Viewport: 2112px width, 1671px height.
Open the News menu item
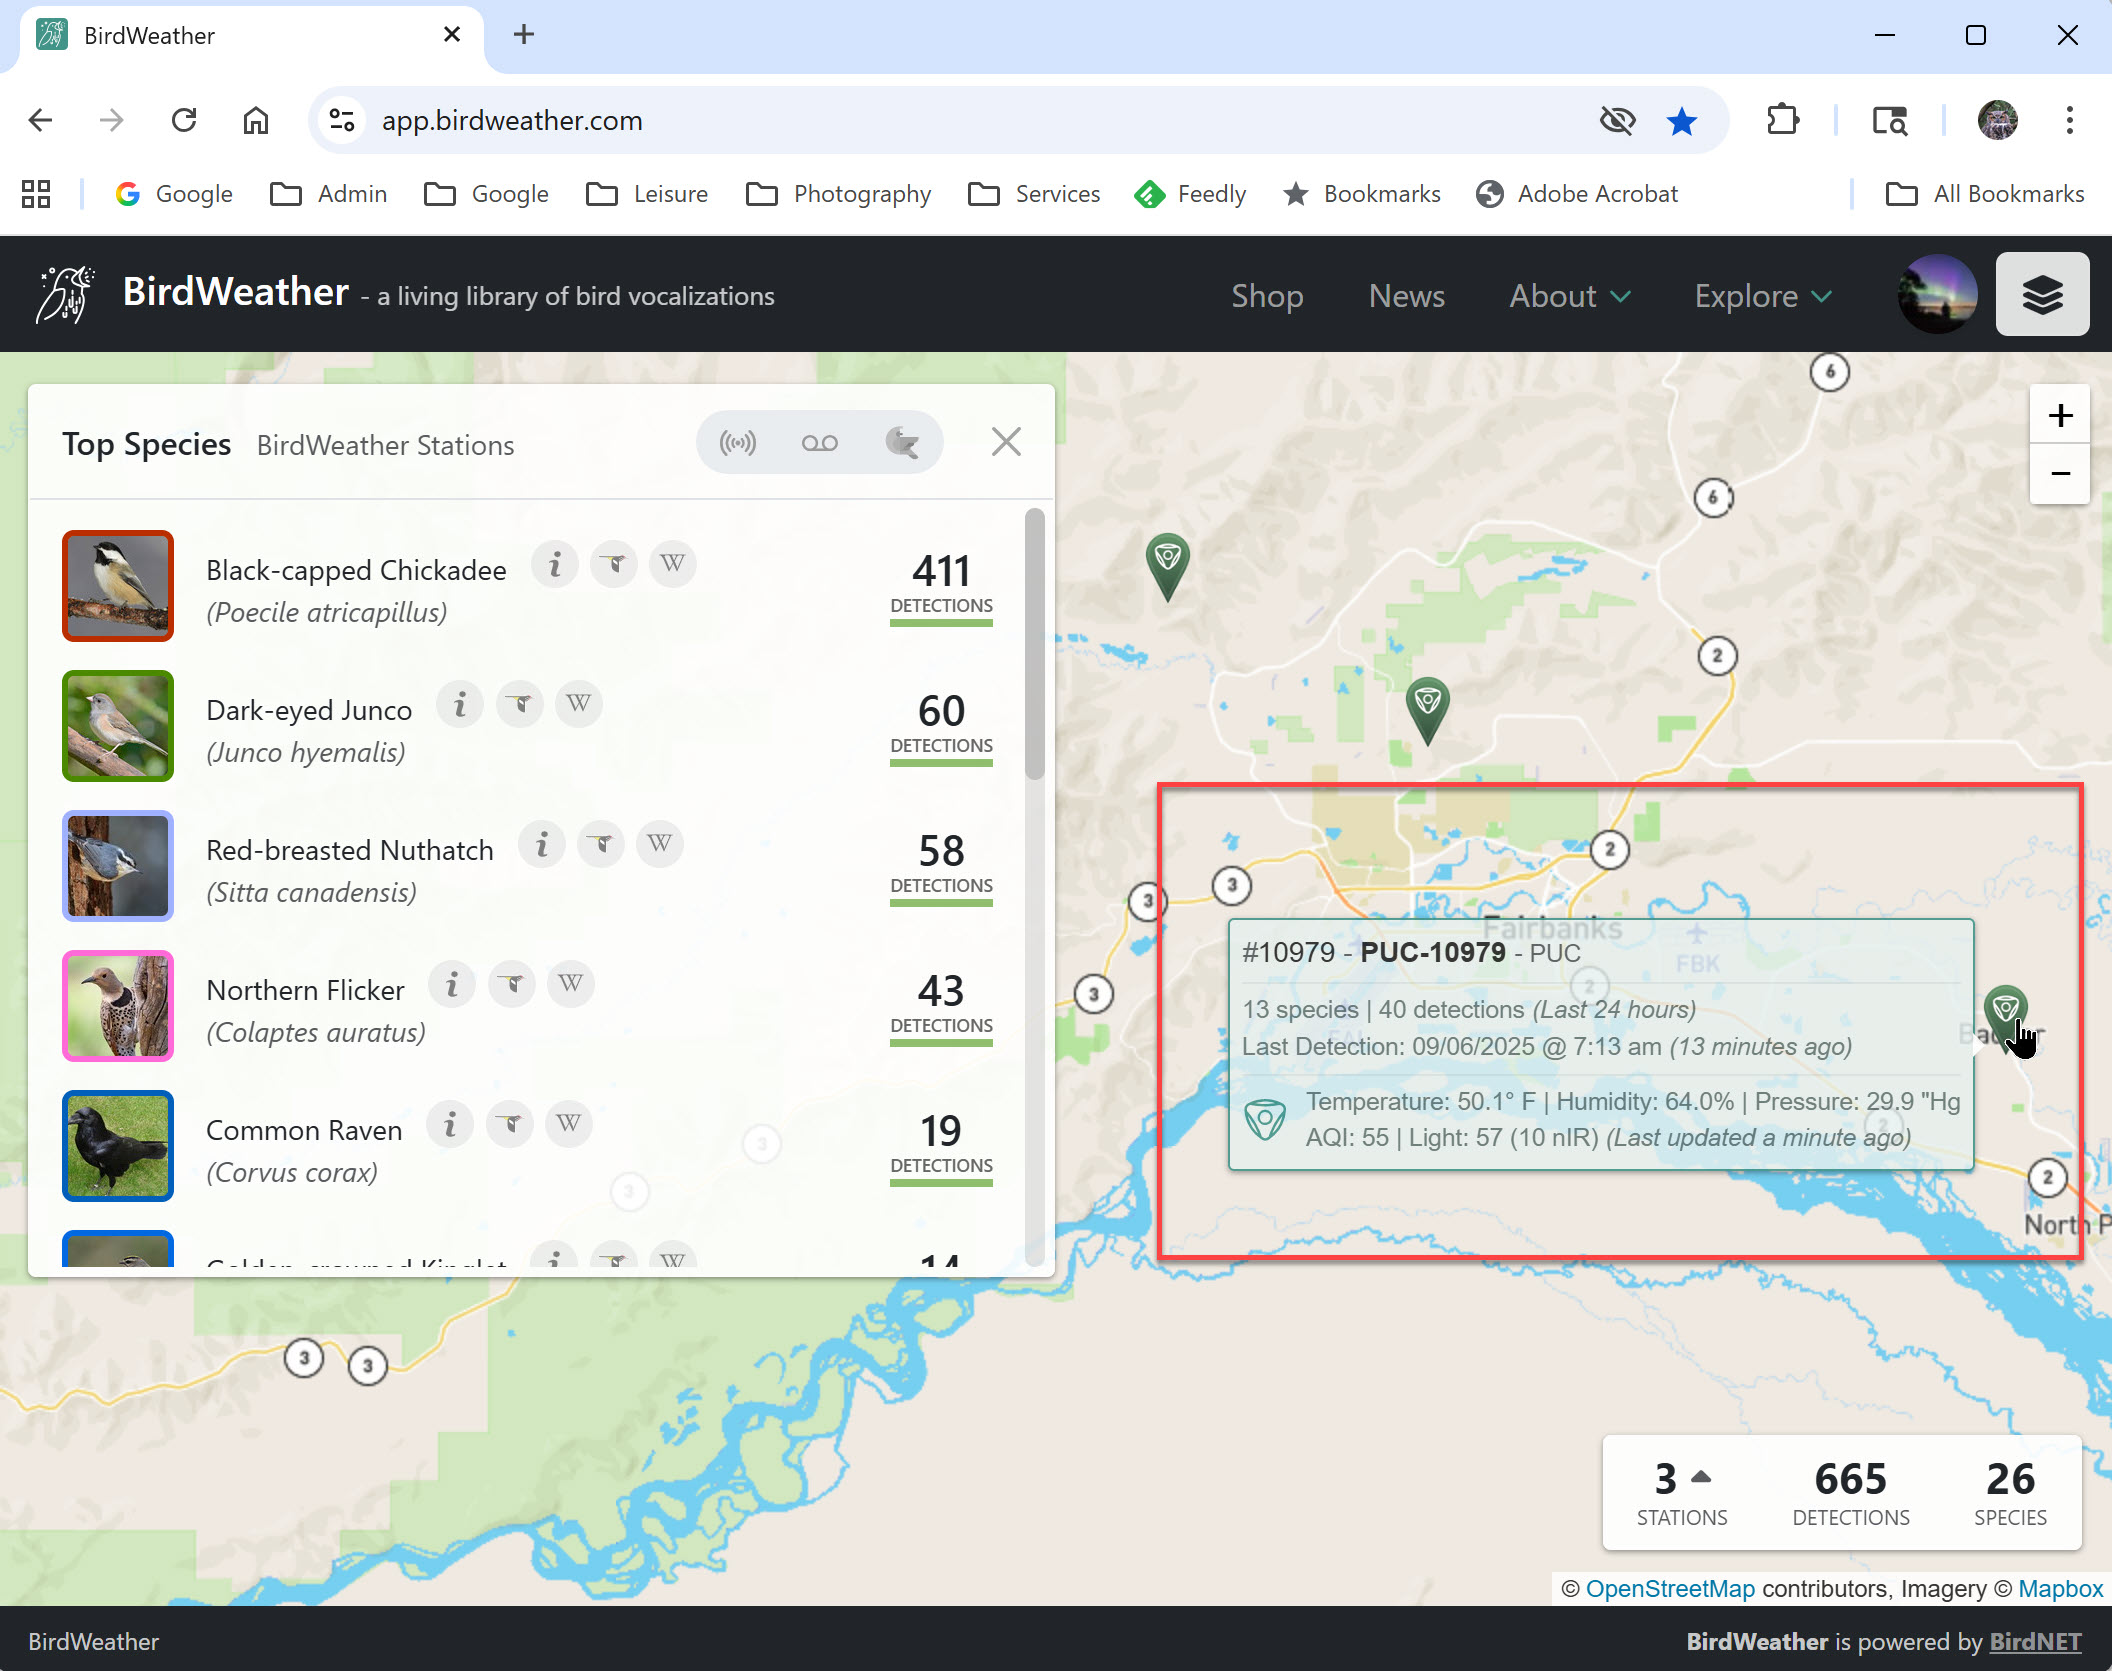coord(1406,296)
